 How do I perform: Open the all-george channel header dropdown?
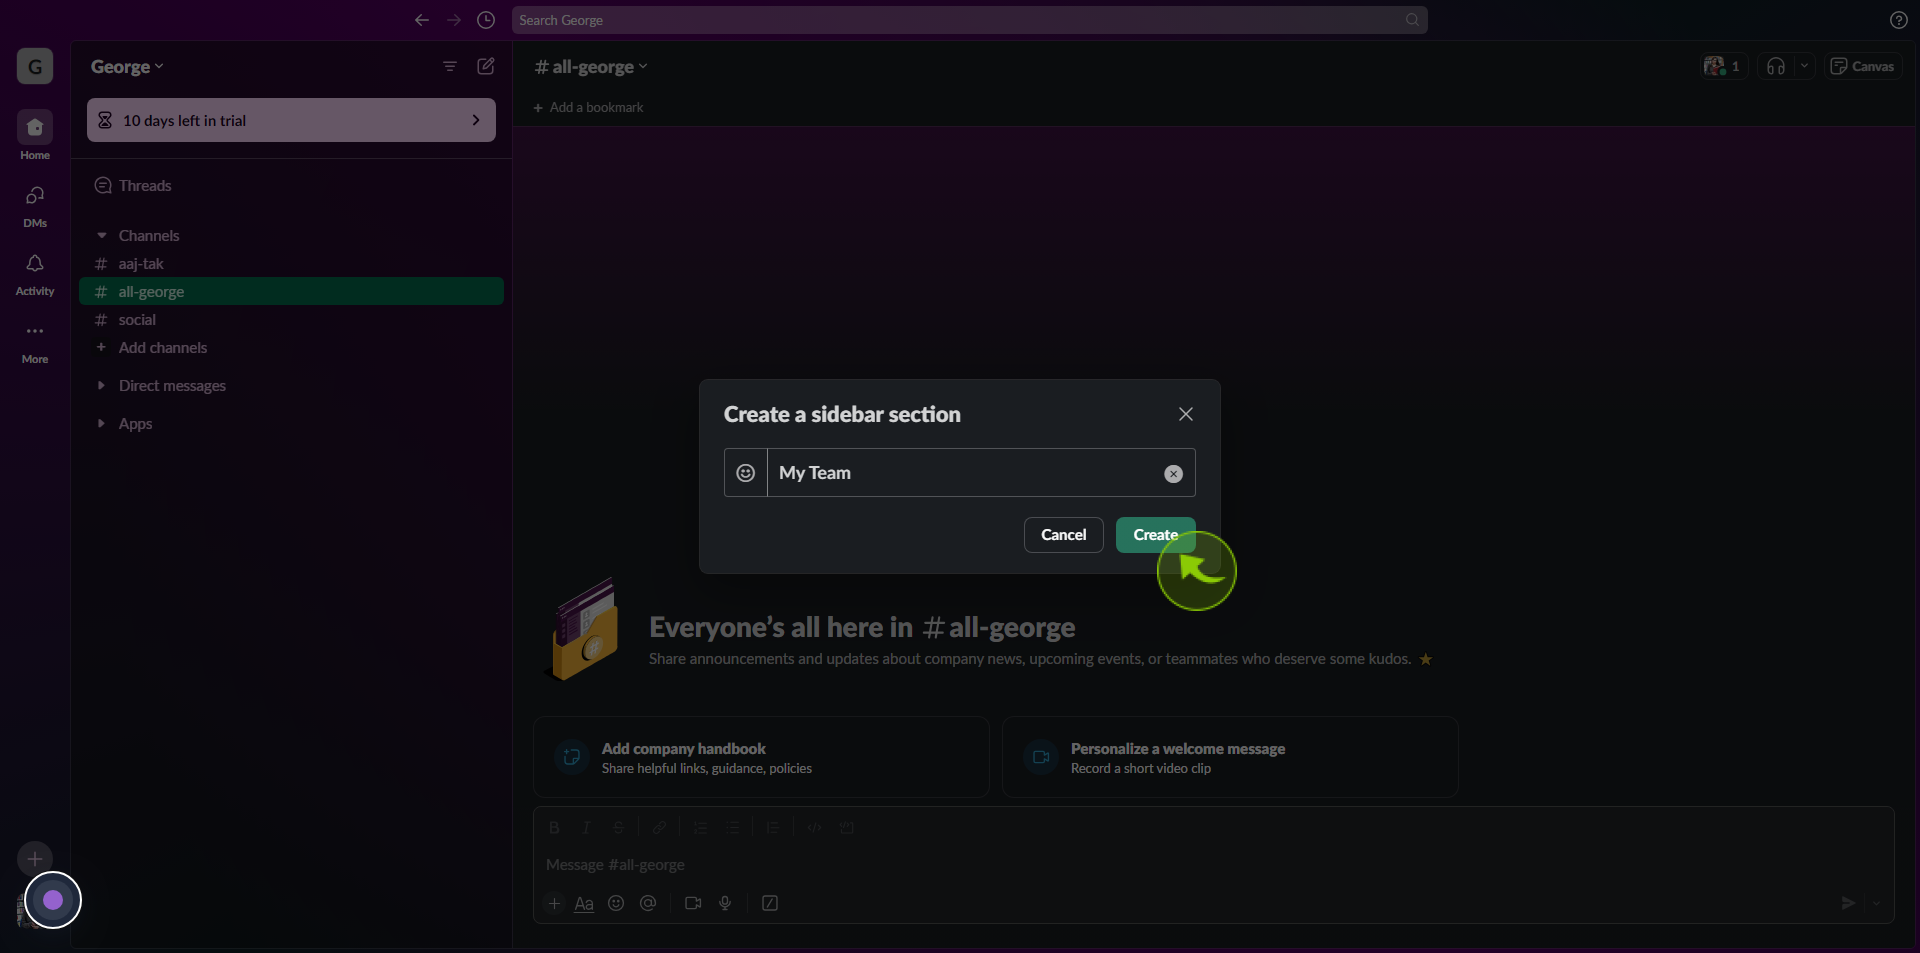tap(591, 67)
